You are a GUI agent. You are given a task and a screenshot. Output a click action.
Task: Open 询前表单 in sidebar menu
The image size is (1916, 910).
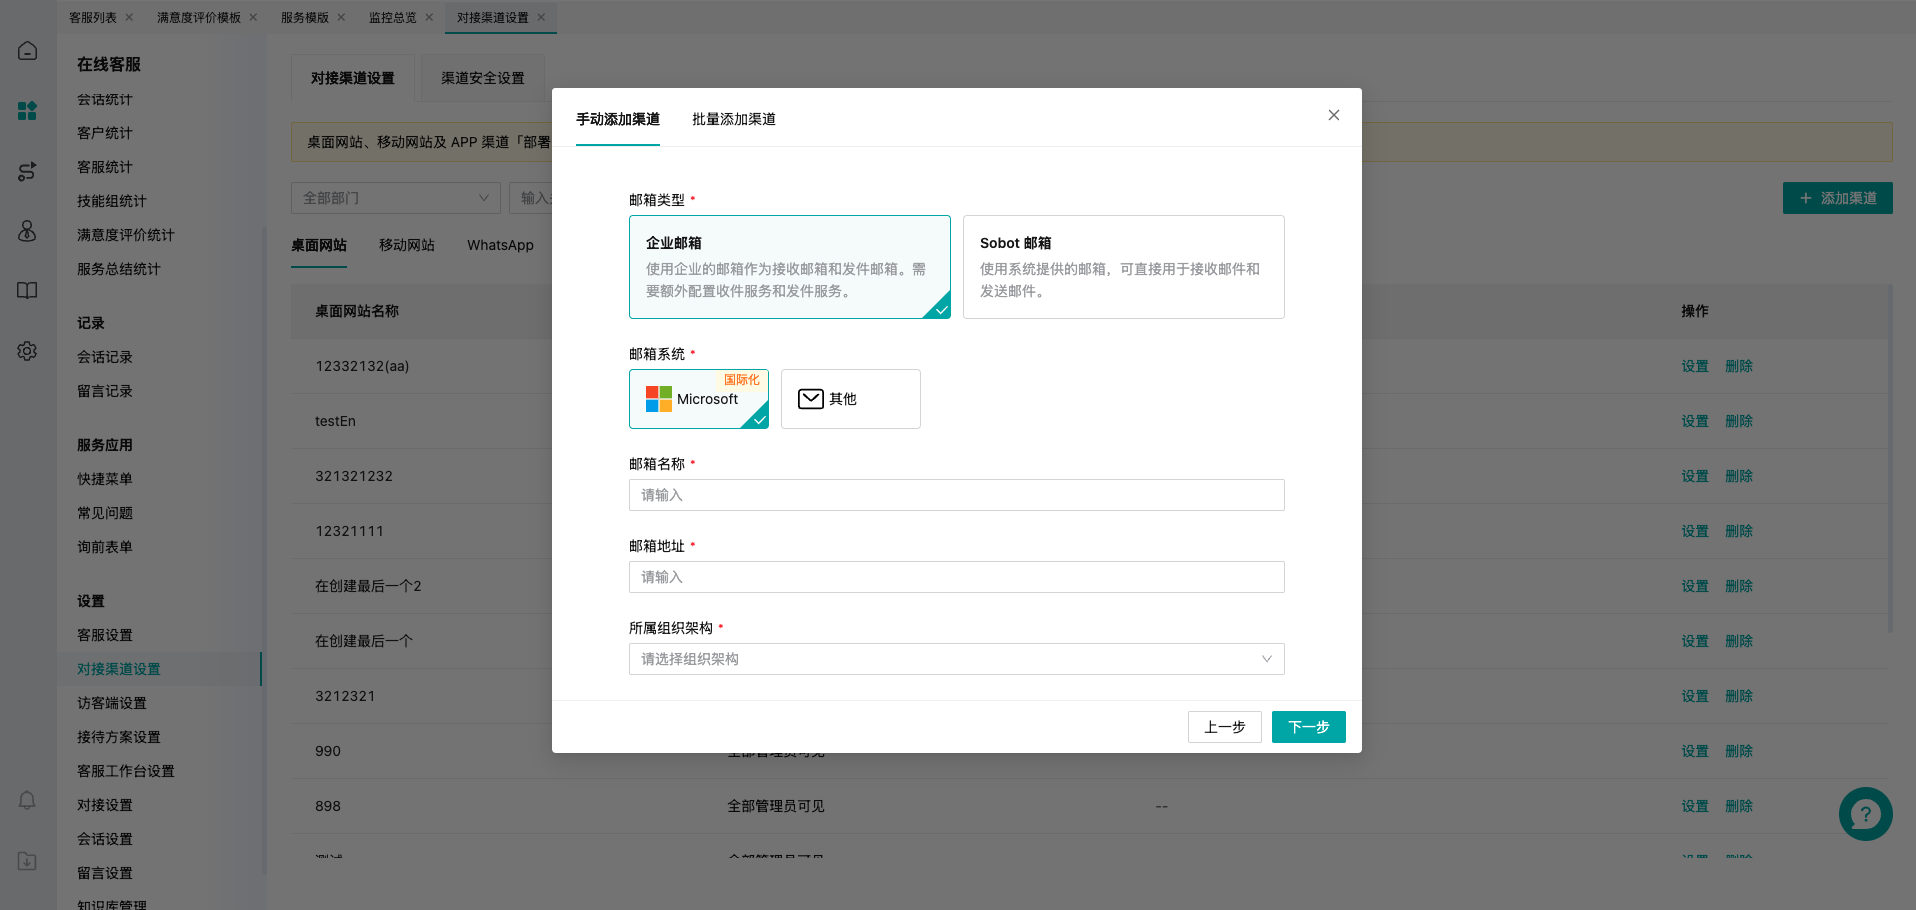(x=105, y=547)
